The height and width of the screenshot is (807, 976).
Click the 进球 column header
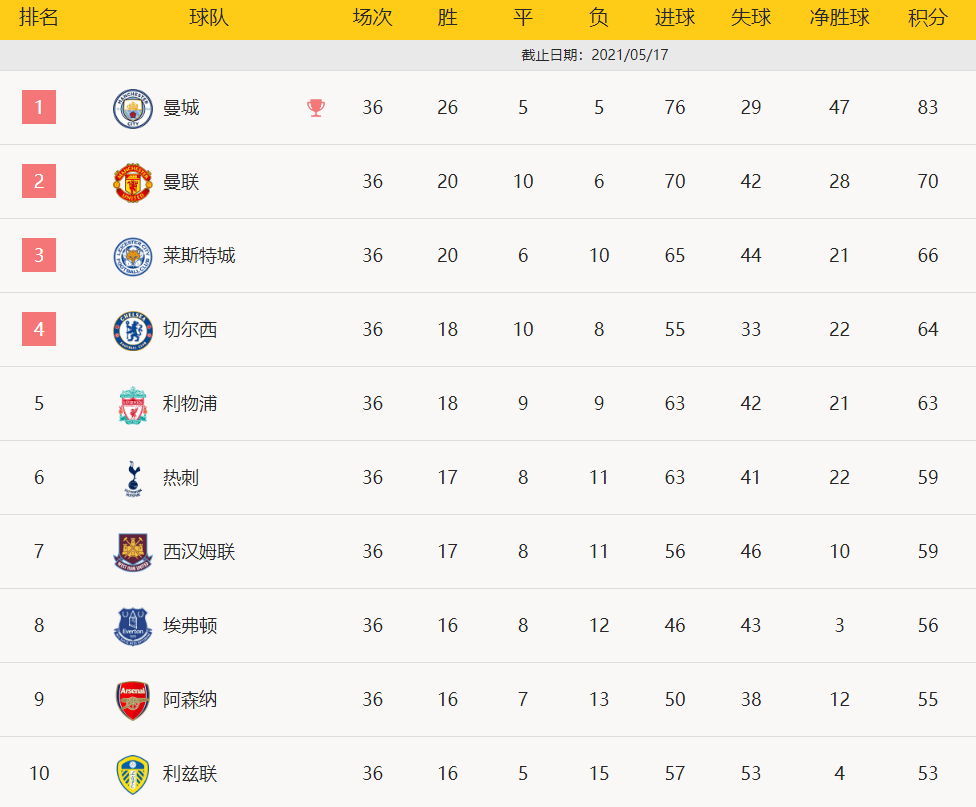click(x=675, y=17)
